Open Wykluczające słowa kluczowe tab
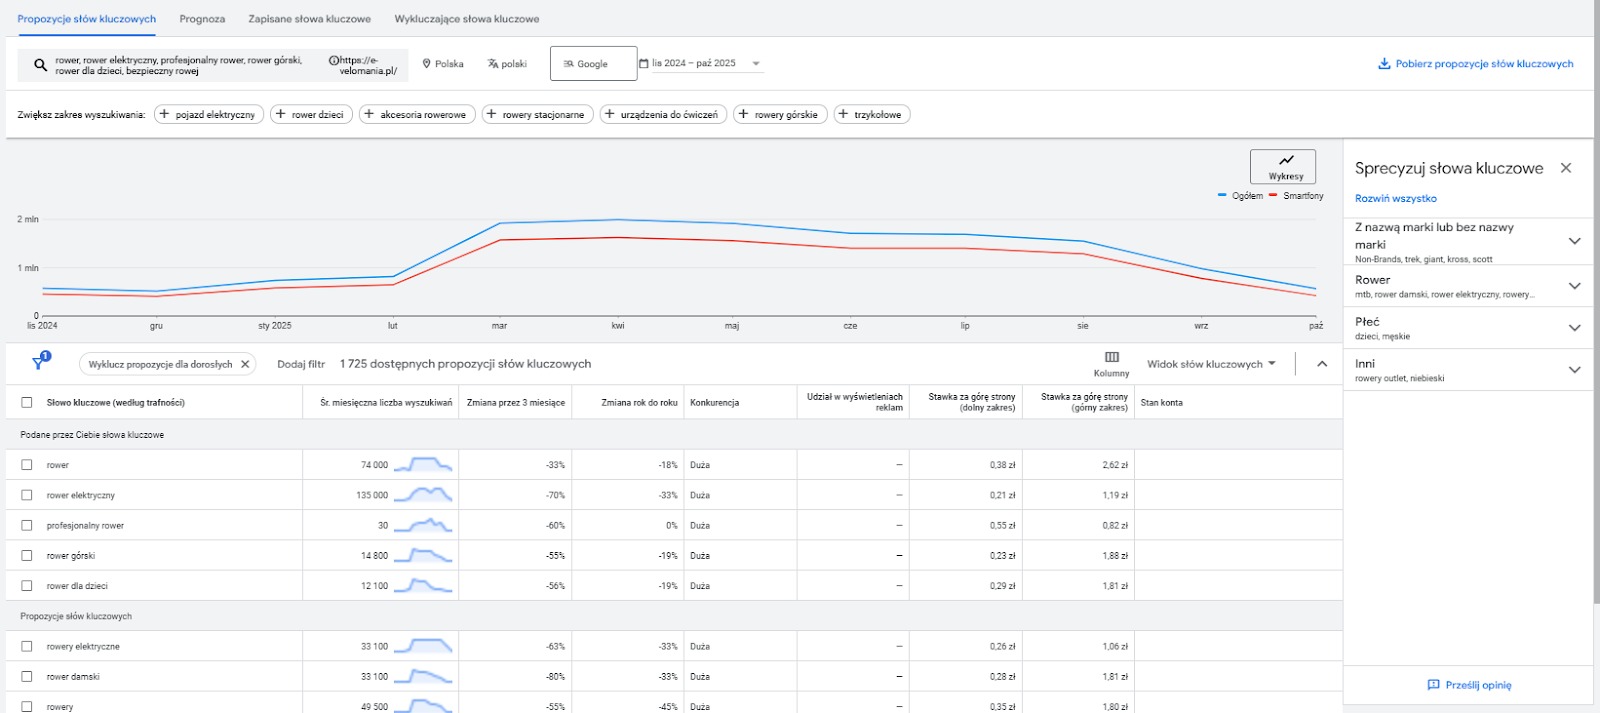Screen dimensions: 1600x713 click(x=466, y=19)
